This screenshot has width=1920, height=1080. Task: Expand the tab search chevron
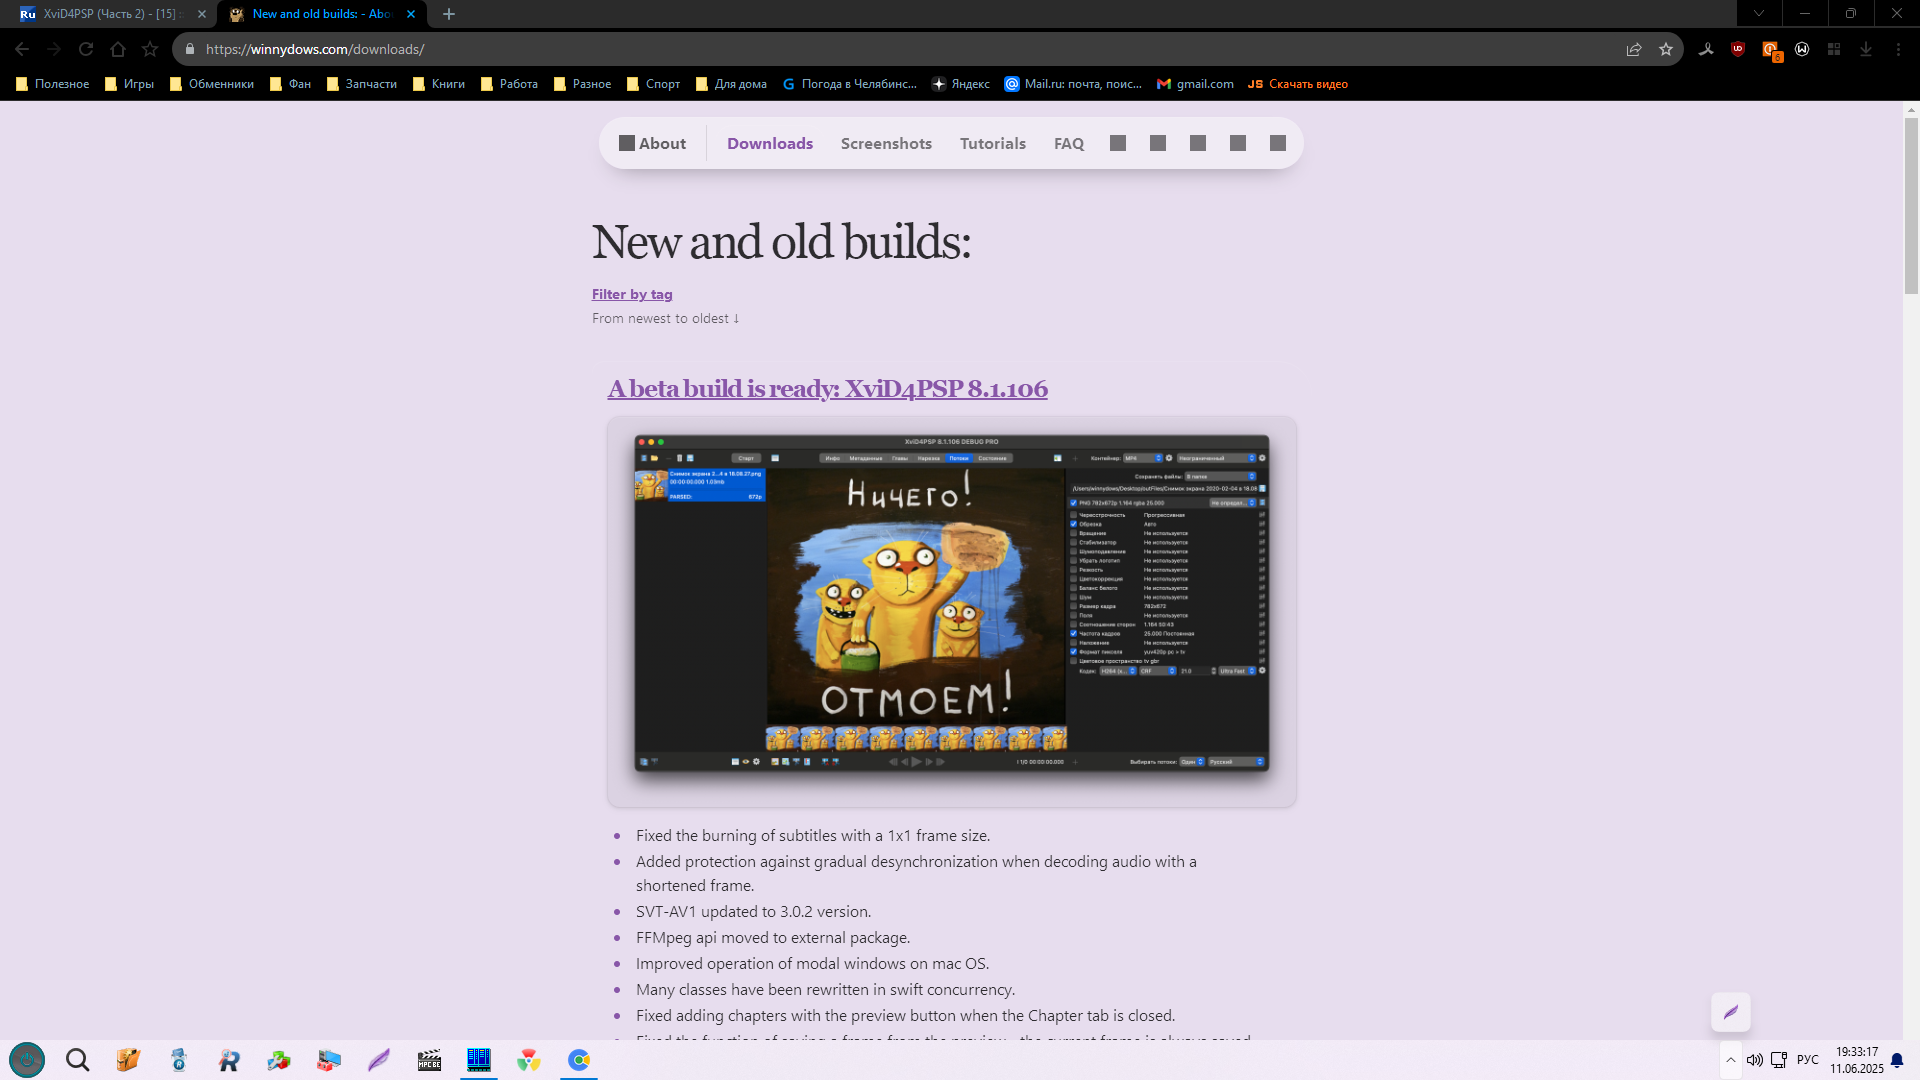pos(1759,14)
